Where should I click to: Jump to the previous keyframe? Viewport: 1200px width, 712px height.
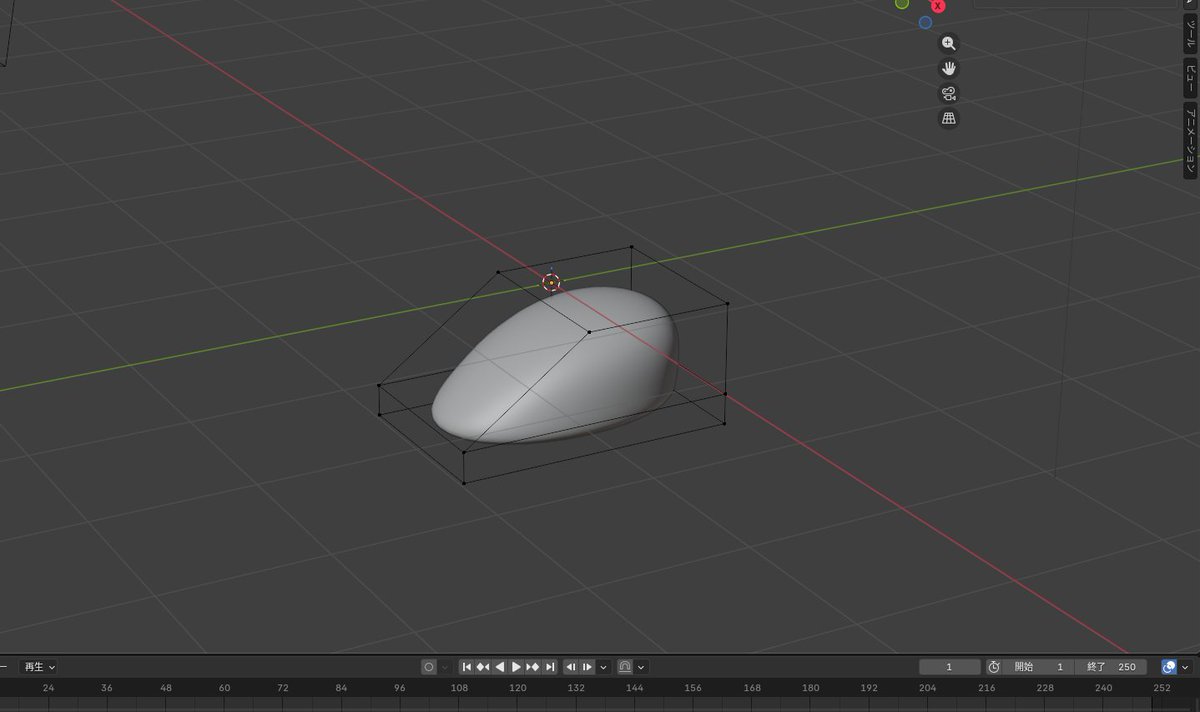click(483, 667)
